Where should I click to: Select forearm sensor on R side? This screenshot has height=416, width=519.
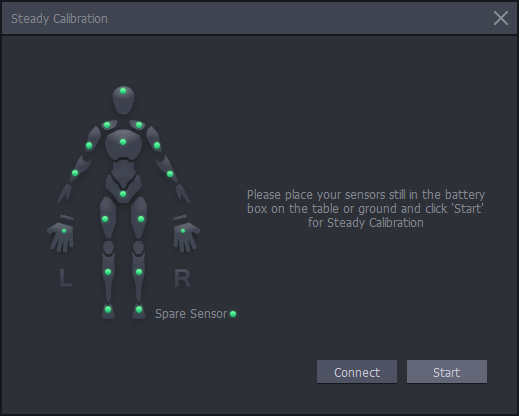click(x=170, y=174)
